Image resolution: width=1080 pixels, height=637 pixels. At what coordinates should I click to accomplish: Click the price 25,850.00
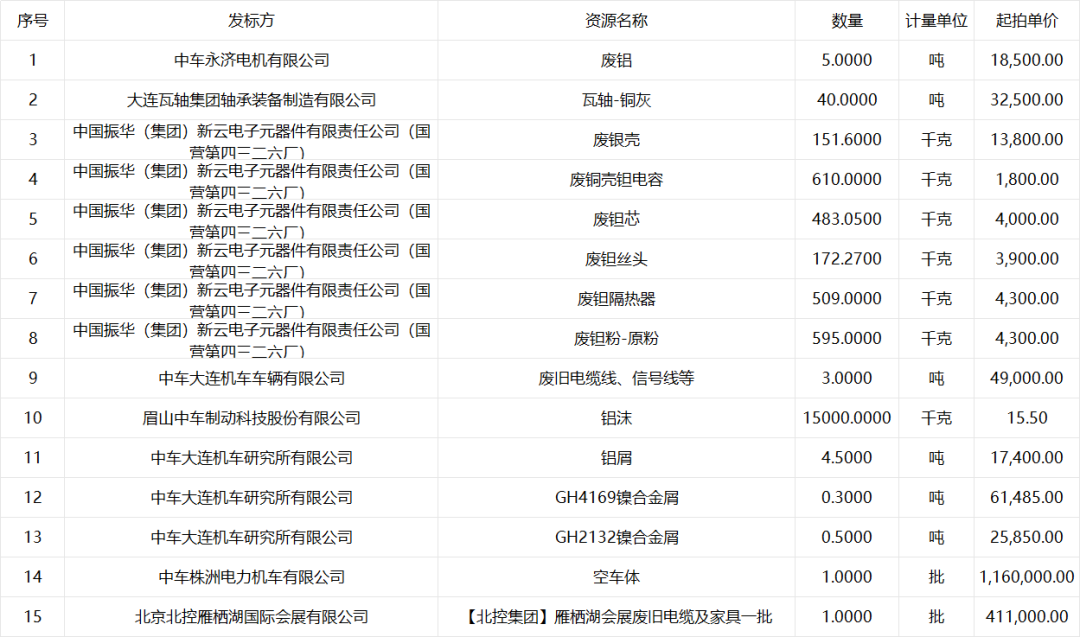1026,538
